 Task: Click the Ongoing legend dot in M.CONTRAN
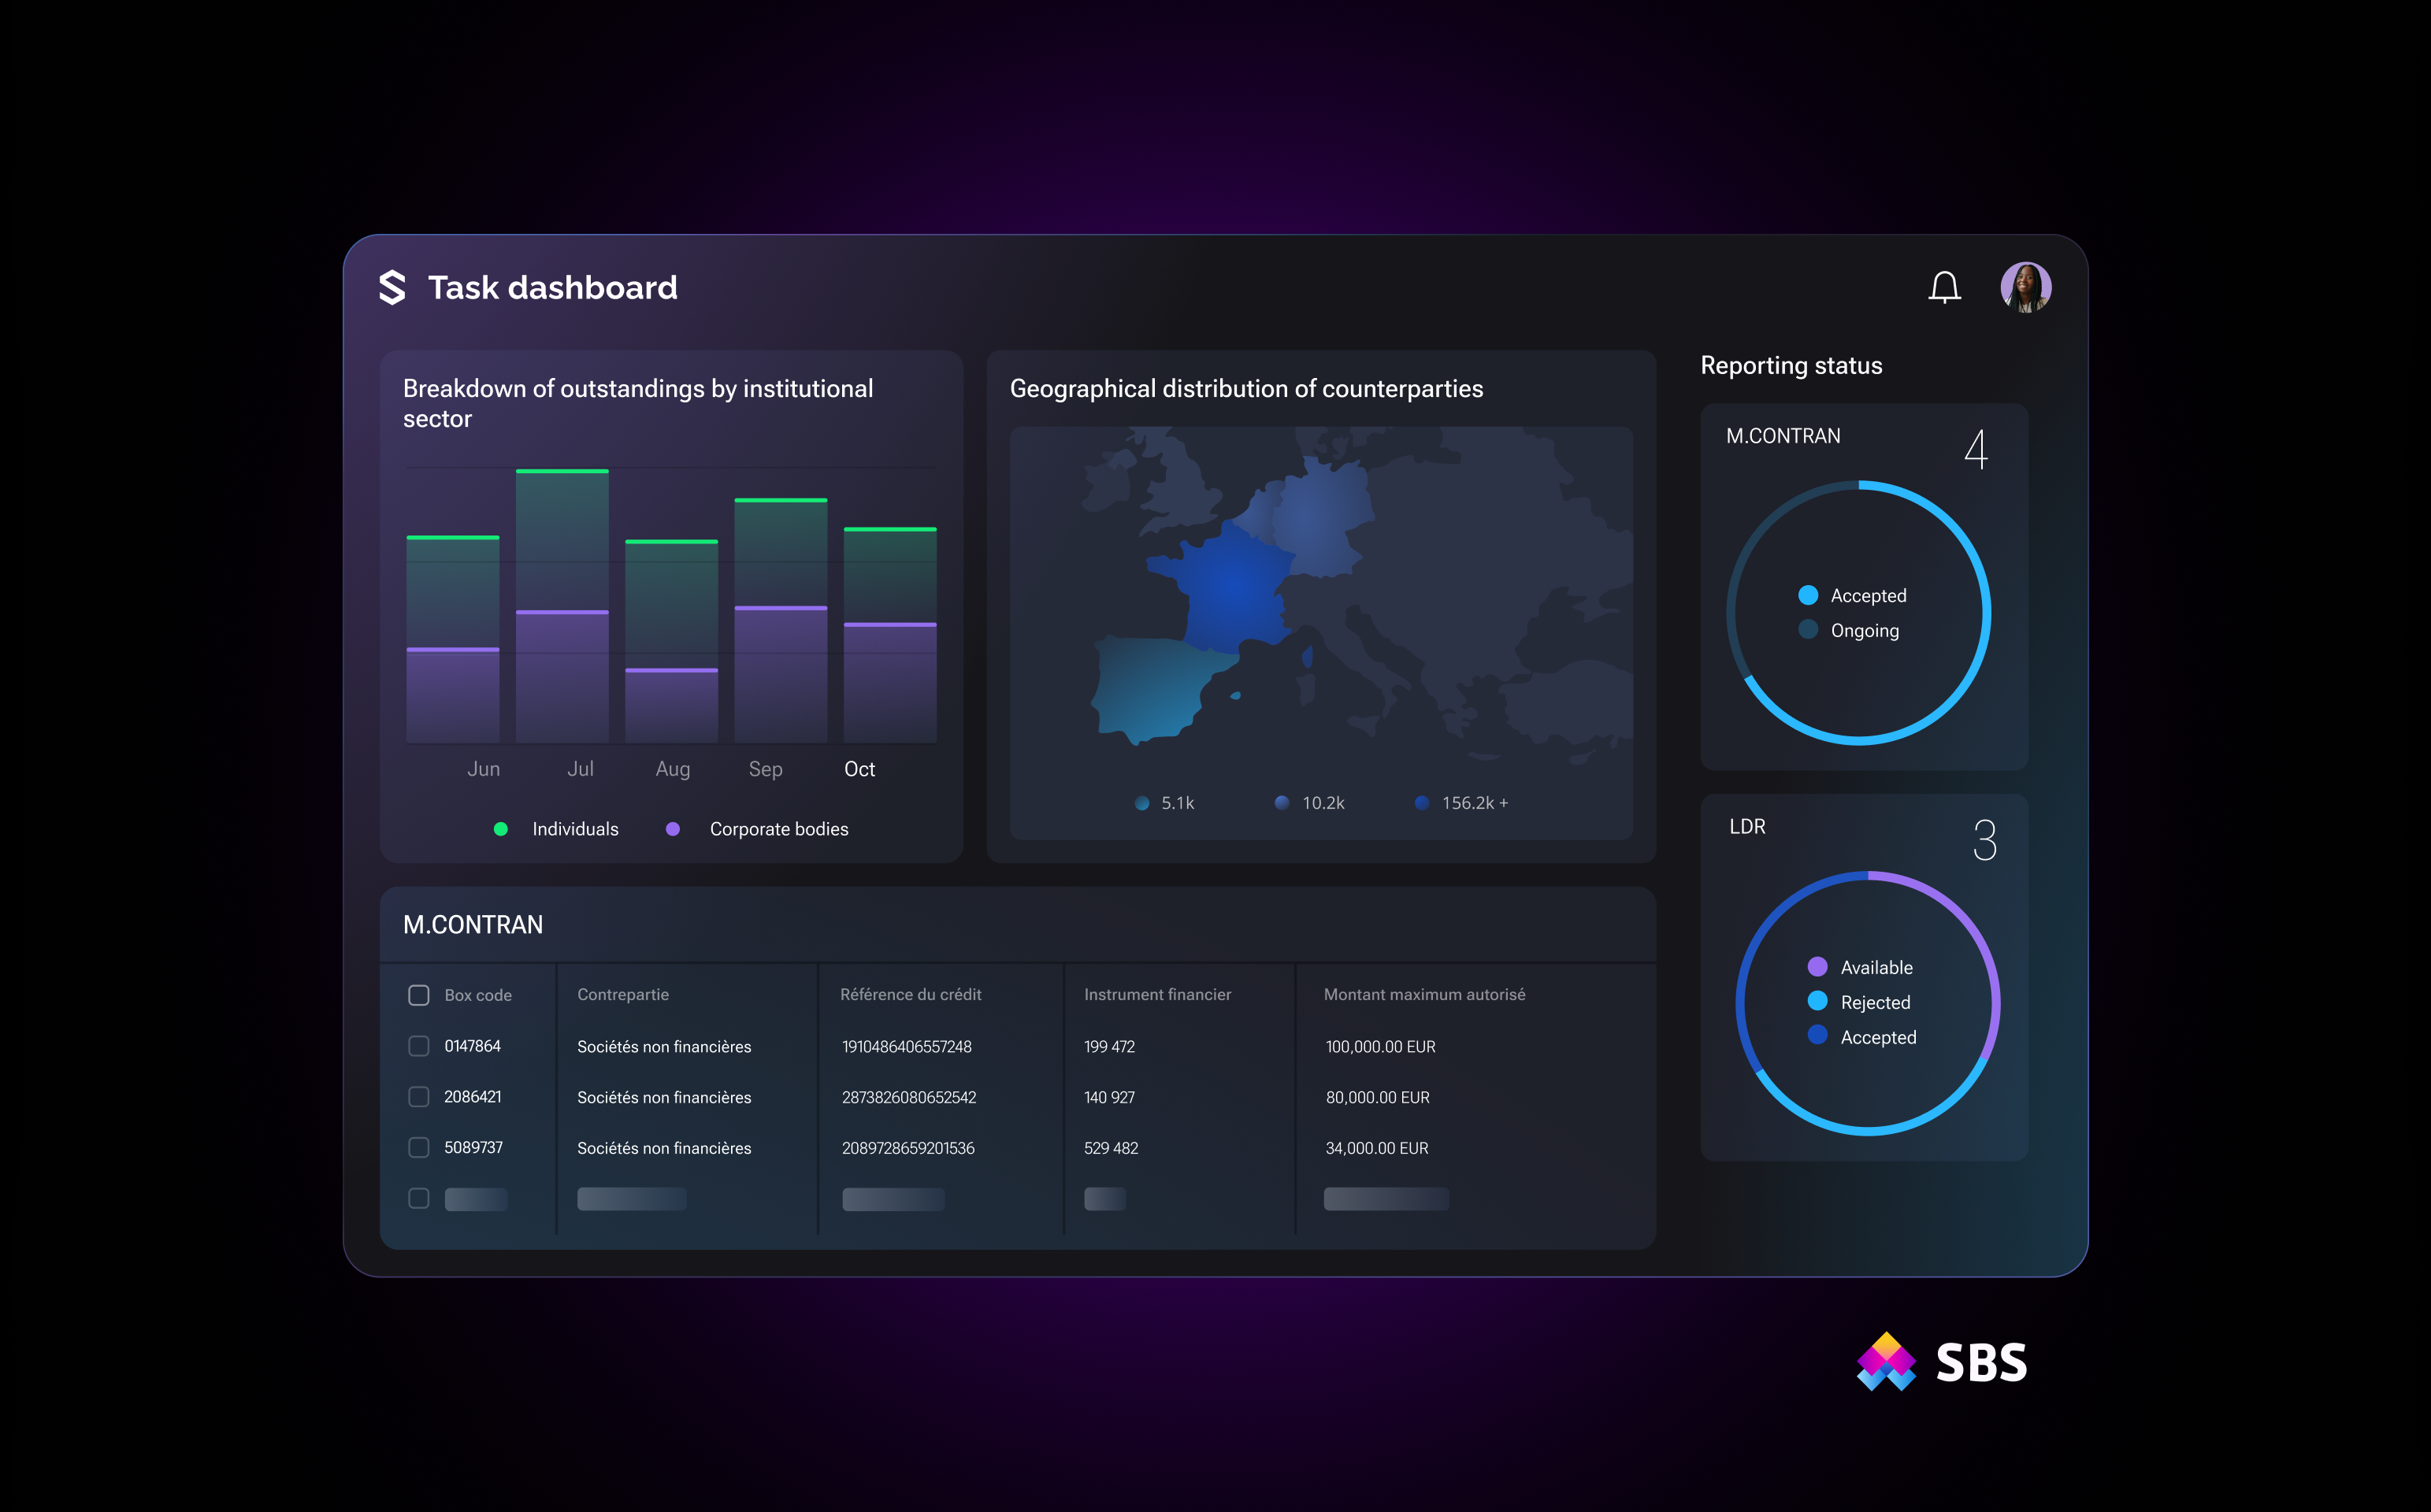[x=1808, y=630]
